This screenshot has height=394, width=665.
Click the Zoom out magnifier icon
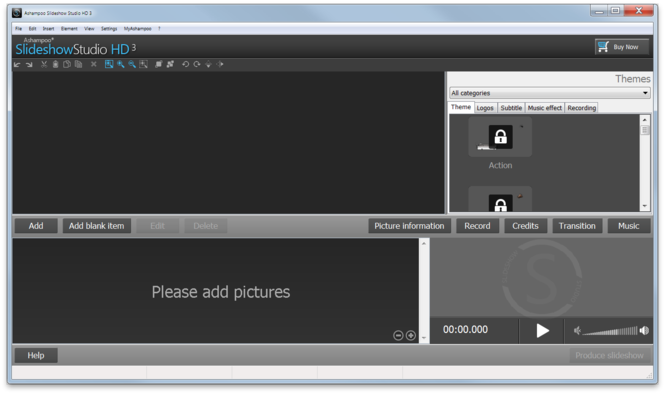[x=132, y=64]
